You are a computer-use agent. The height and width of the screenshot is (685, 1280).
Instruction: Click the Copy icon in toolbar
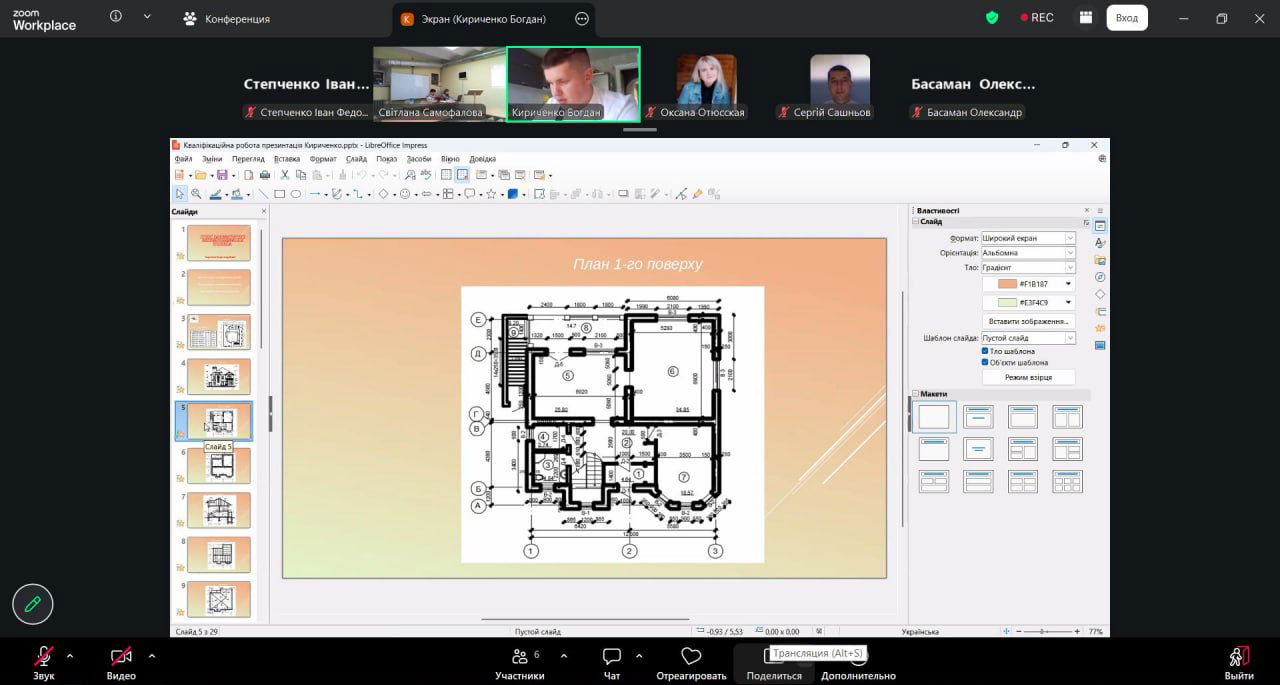[301, 175]
